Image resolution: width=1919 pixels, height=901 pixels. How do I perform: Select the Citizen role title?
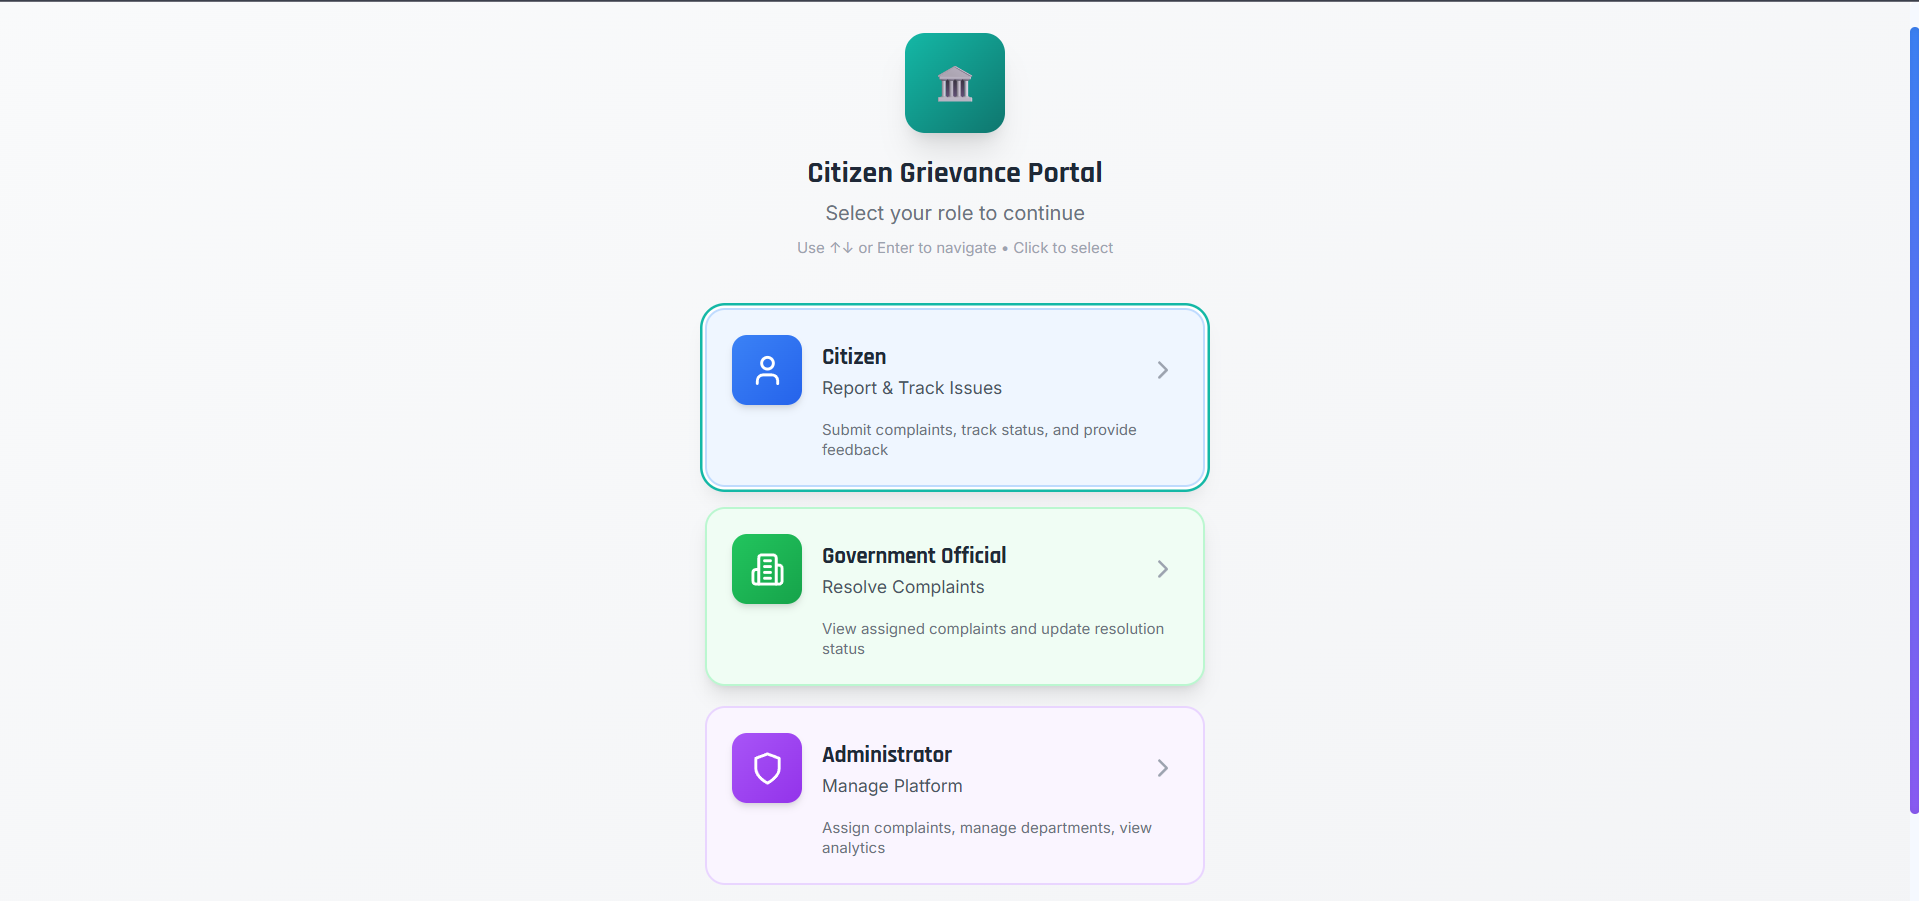pos(854,357)
